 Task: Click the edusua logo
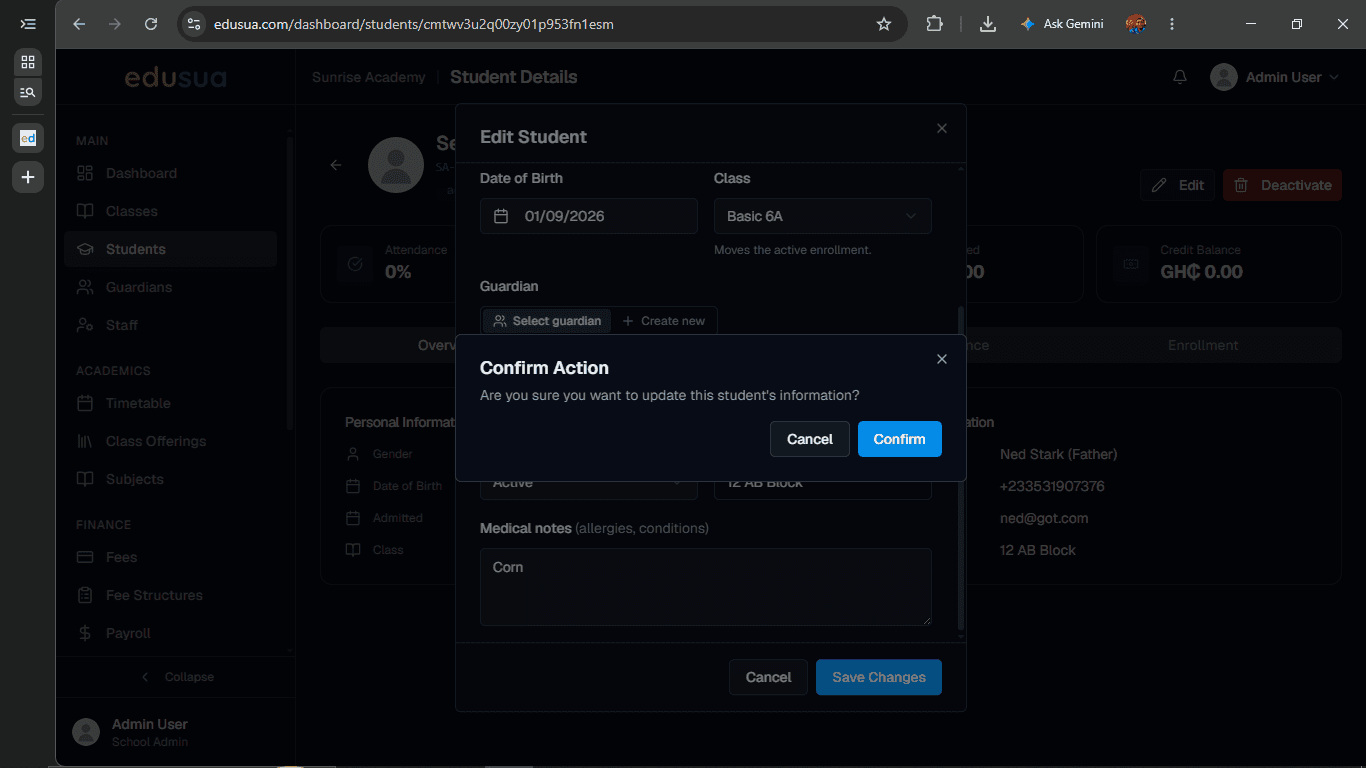pos(175,77)
